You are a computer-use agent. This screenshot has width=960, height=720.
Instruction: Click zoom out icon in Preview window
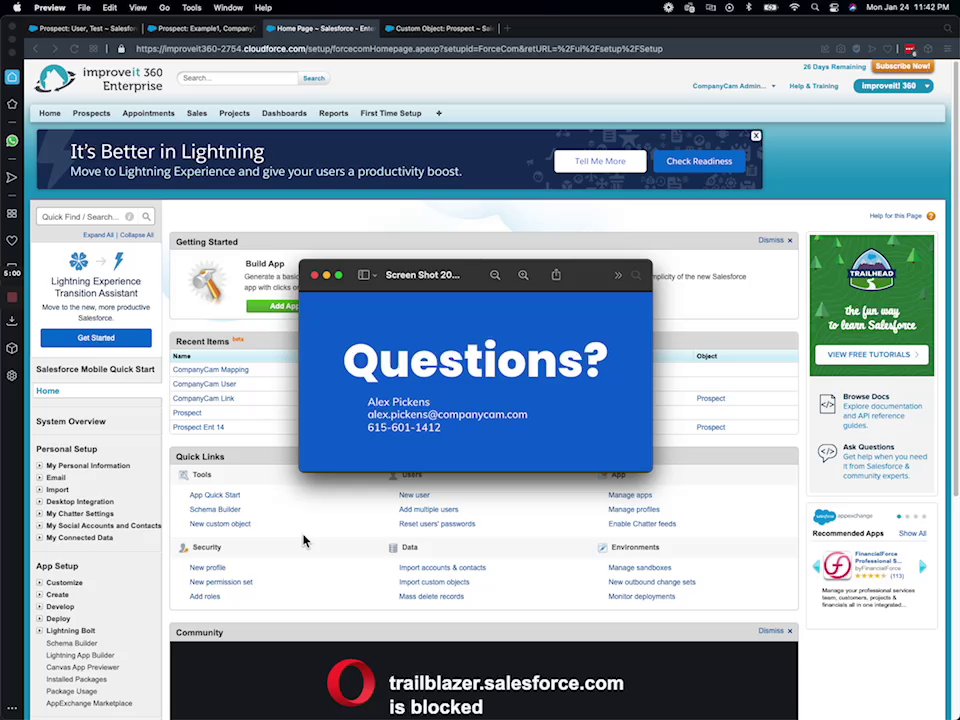point(495,276)
